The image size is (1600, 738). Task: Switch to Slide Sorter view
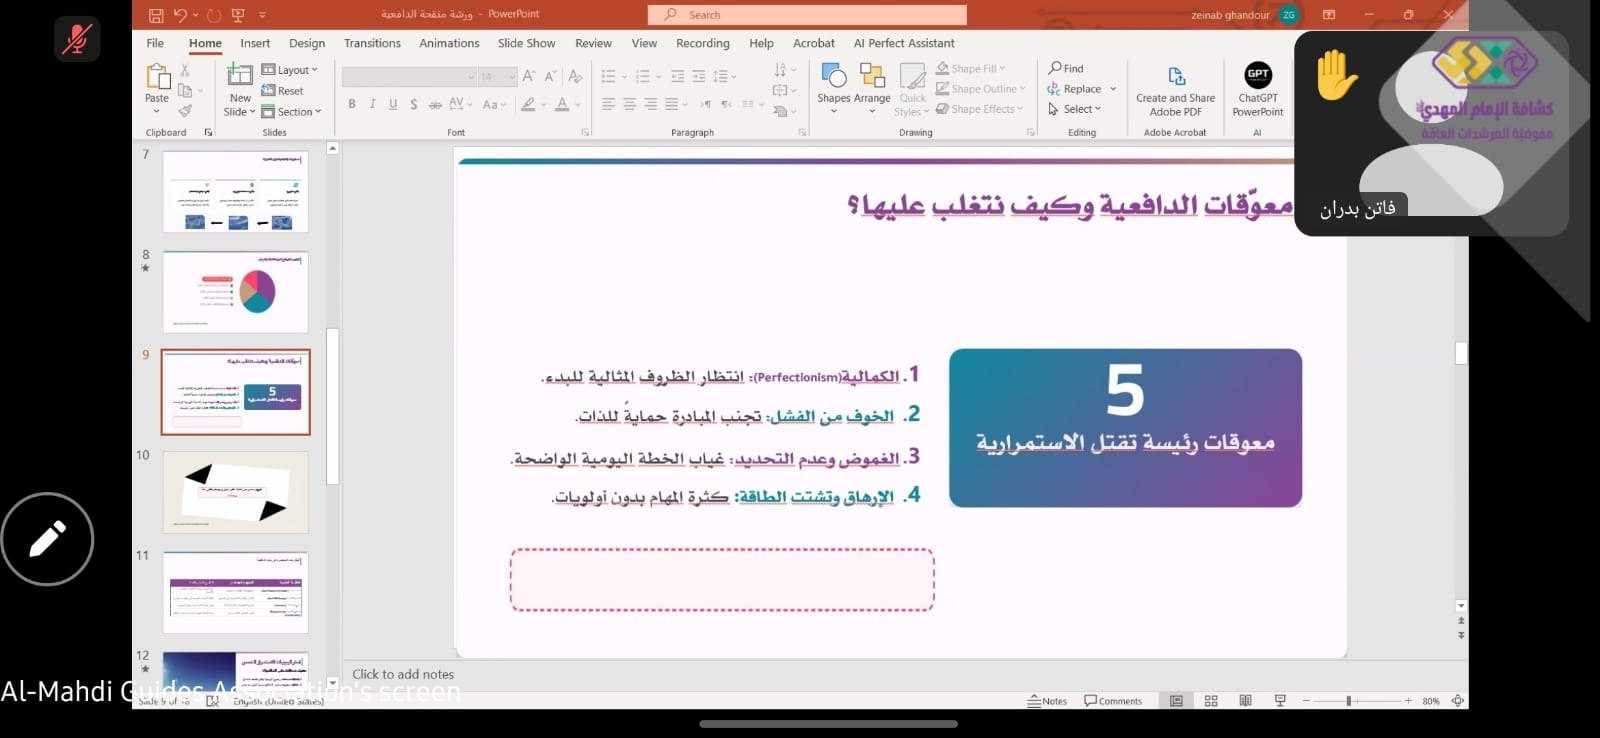pos(1211,701)
